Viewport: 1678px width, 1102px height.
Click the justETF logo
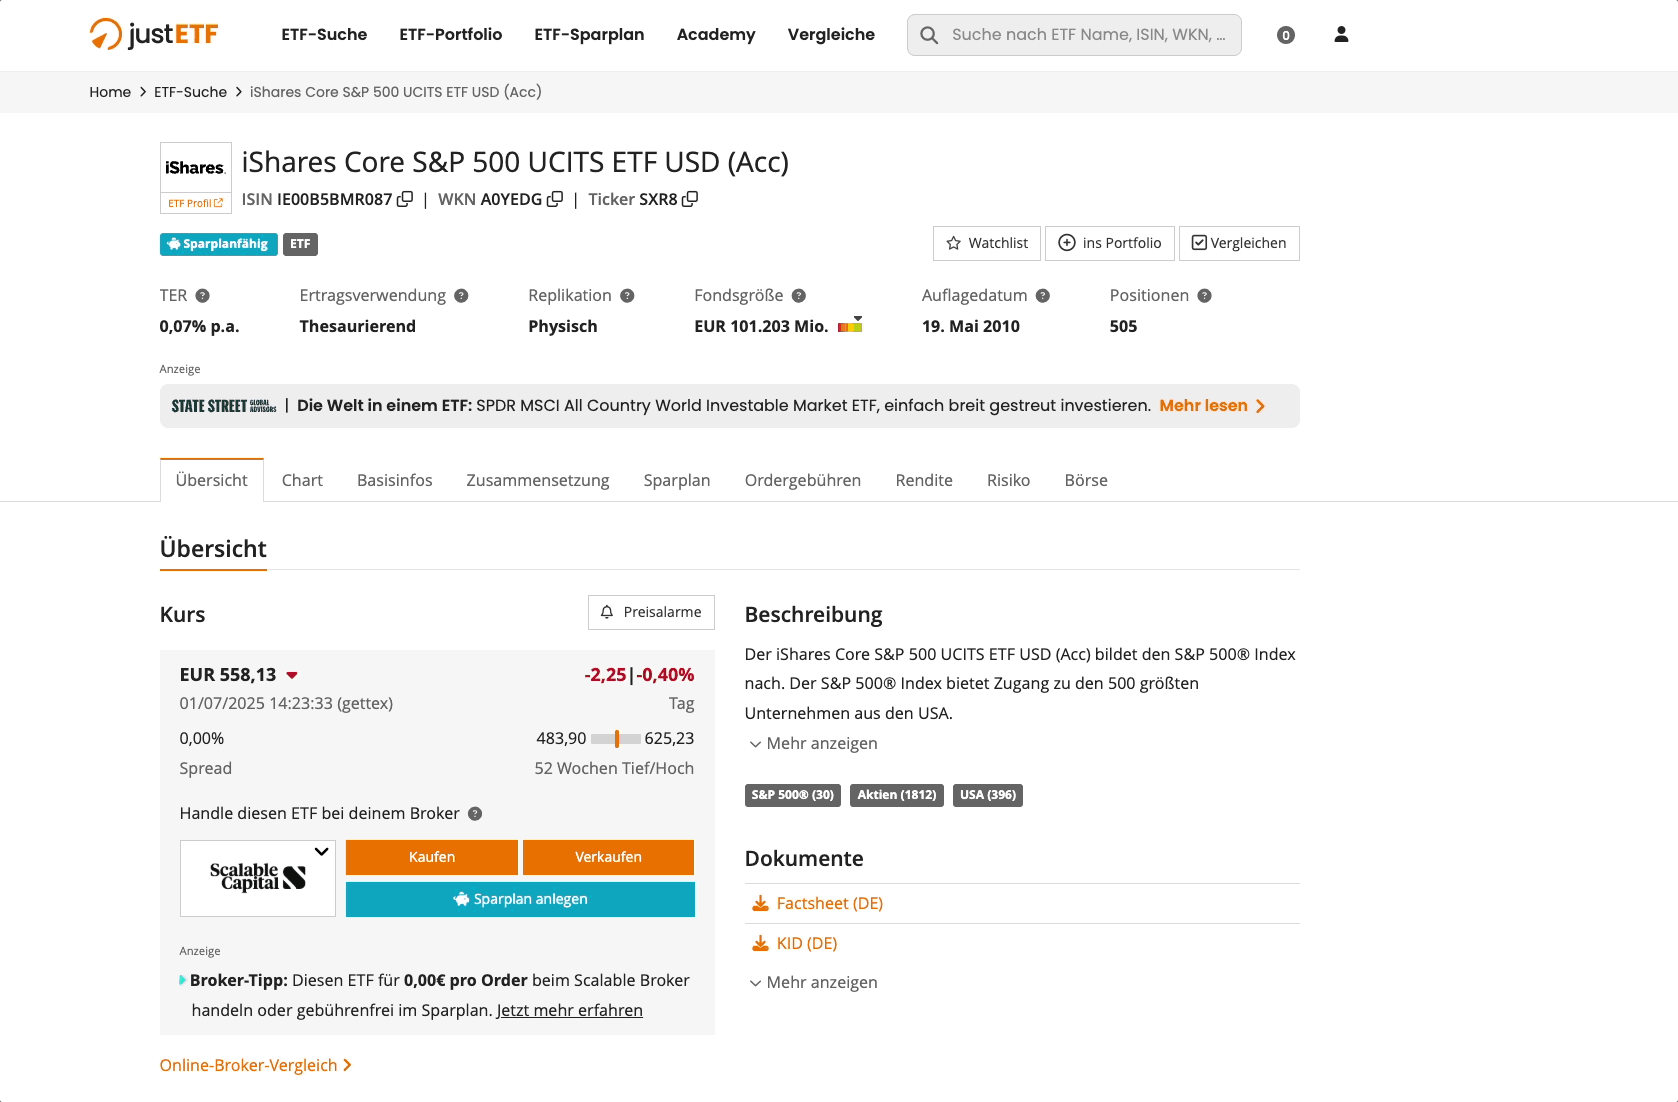point(154,34)
